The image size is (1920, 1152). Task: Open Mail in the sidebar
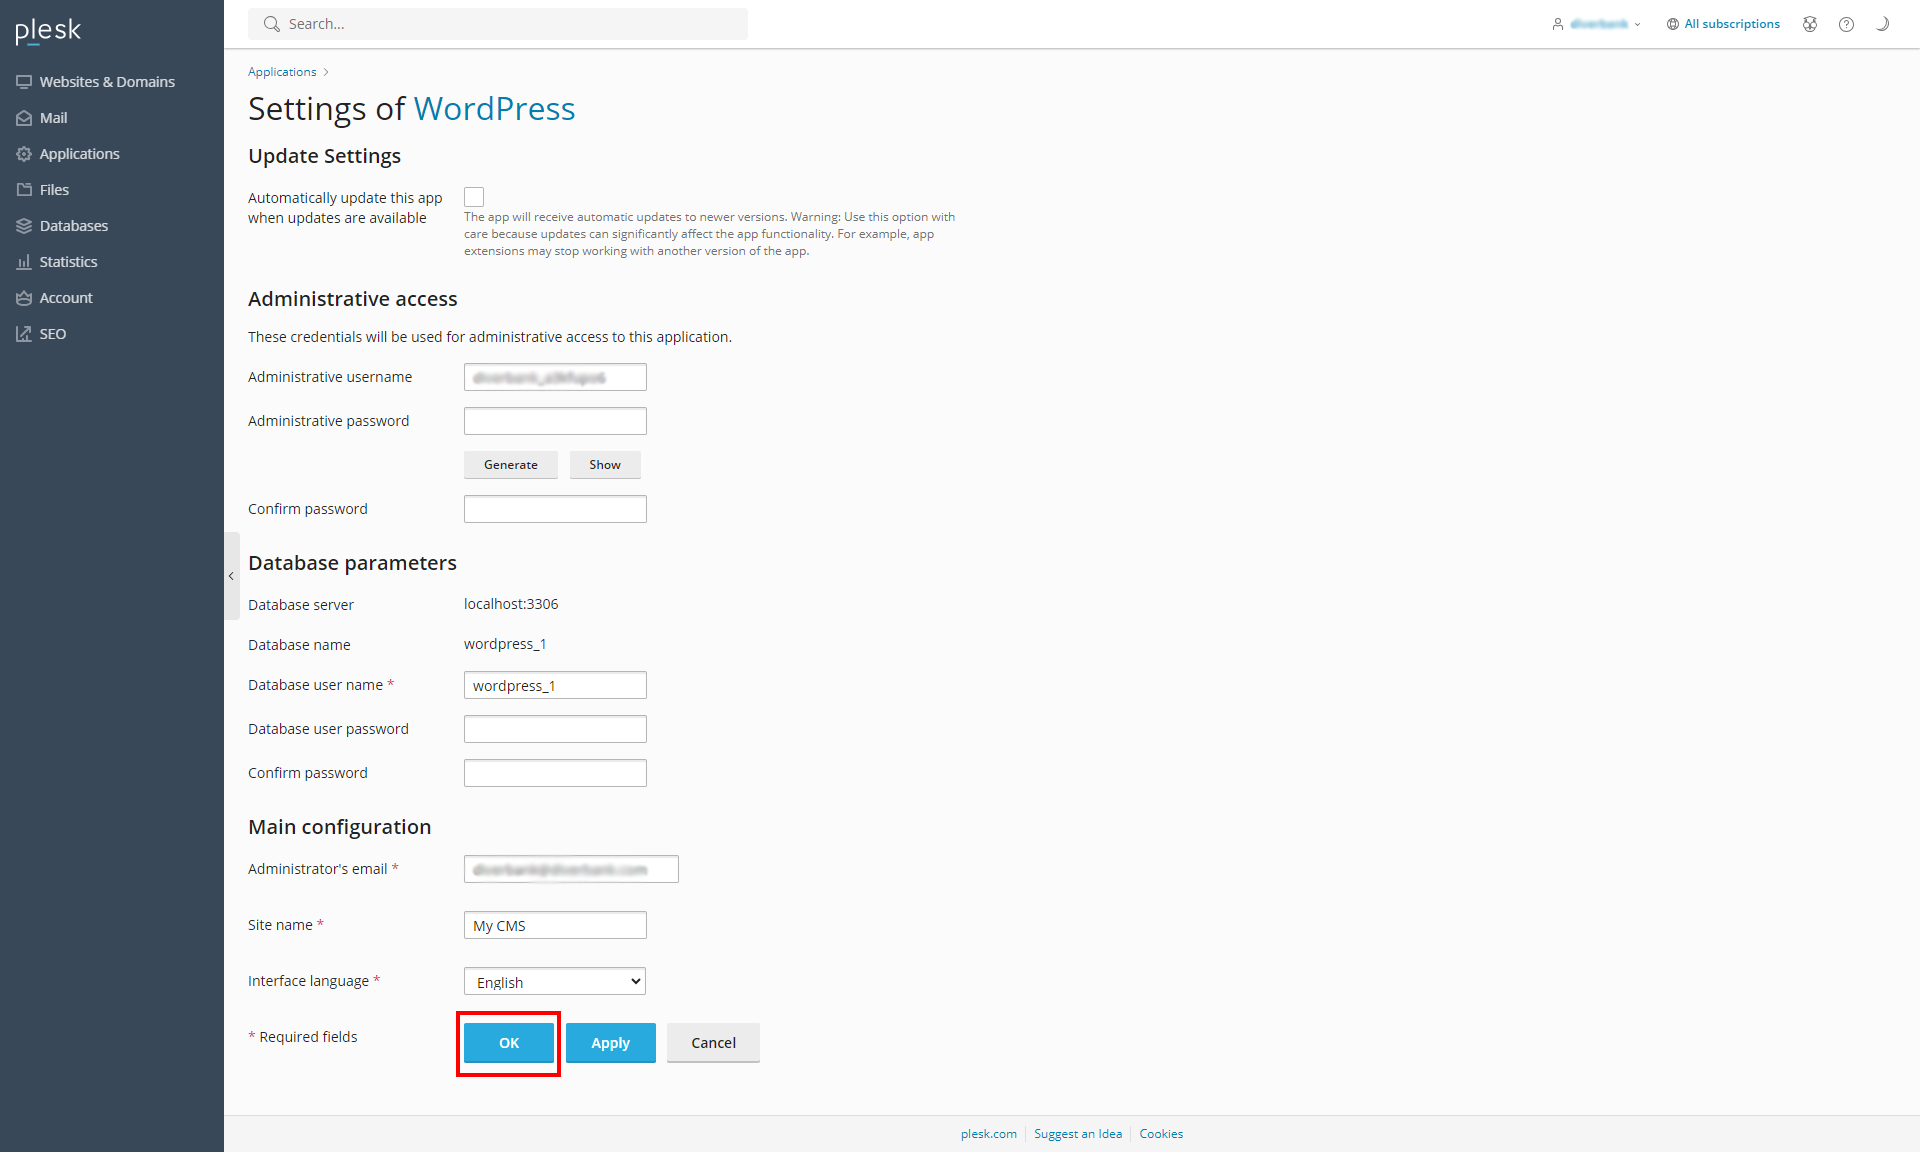(53, 118)
